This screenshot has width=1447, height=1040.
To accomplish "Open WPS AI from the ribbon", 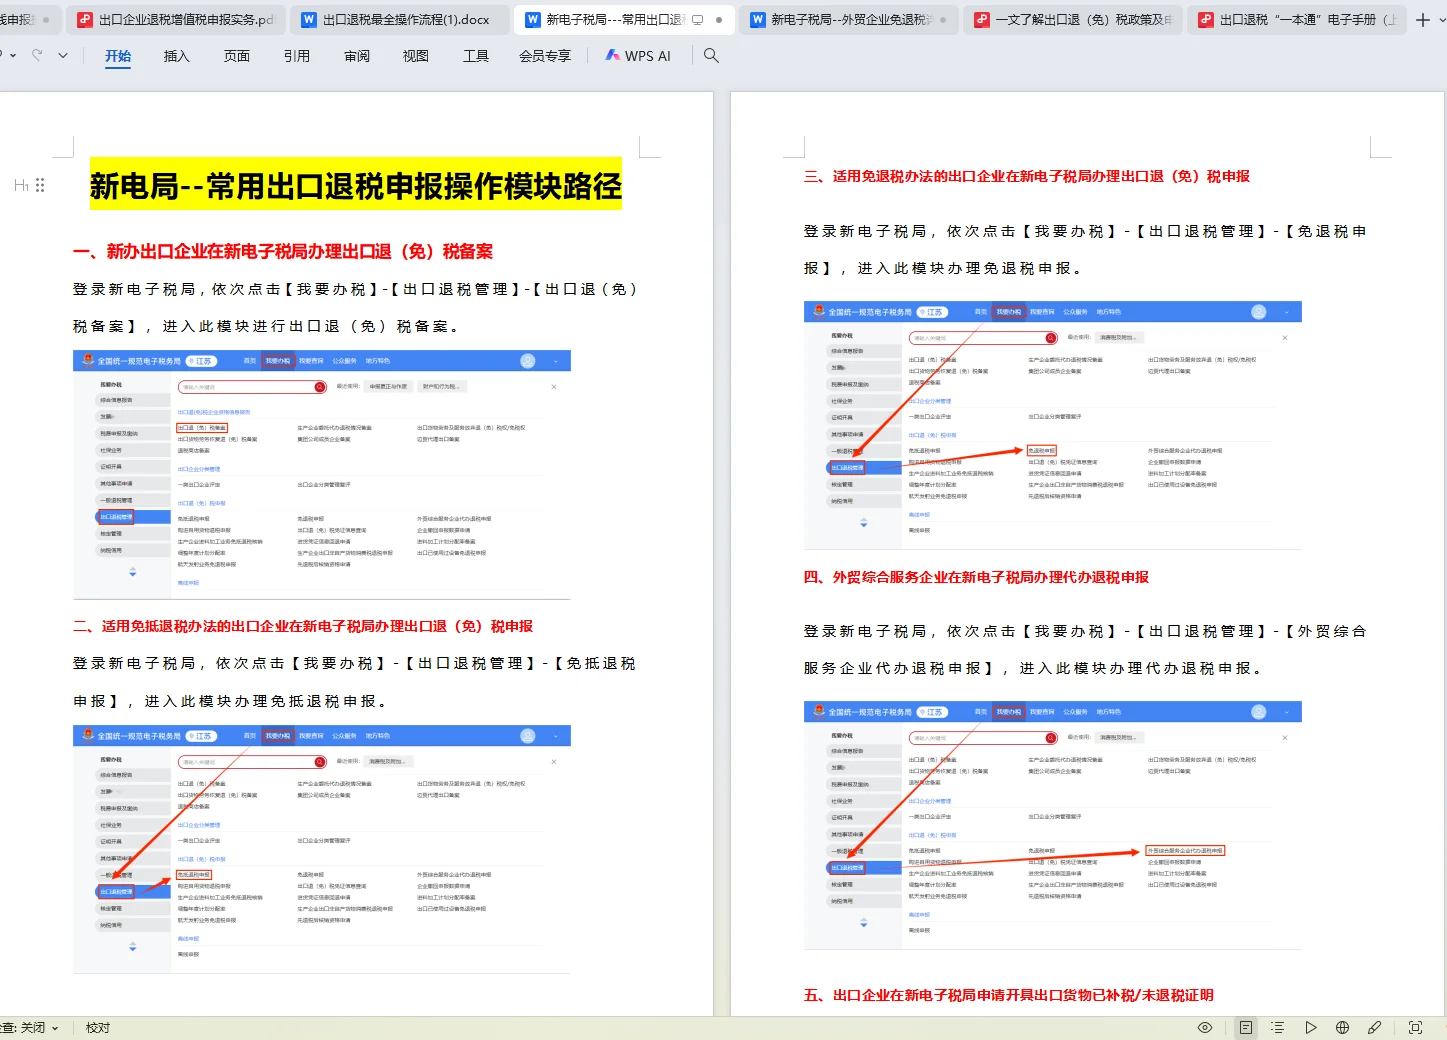I will (638, 56).
